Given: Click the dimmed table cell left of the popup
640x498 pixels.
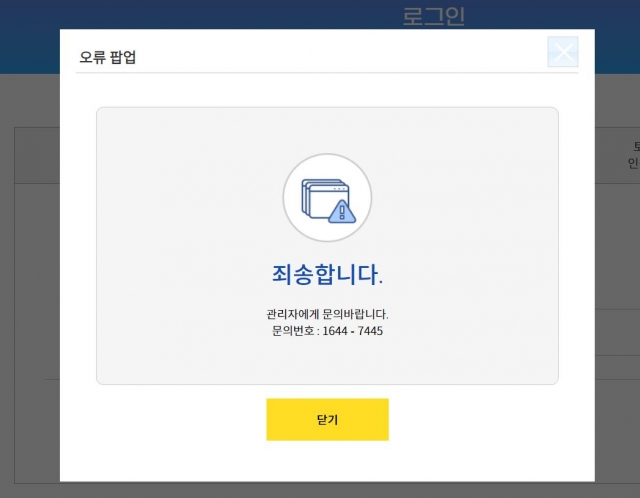Looking at the screenshot, I should point(37,155).
